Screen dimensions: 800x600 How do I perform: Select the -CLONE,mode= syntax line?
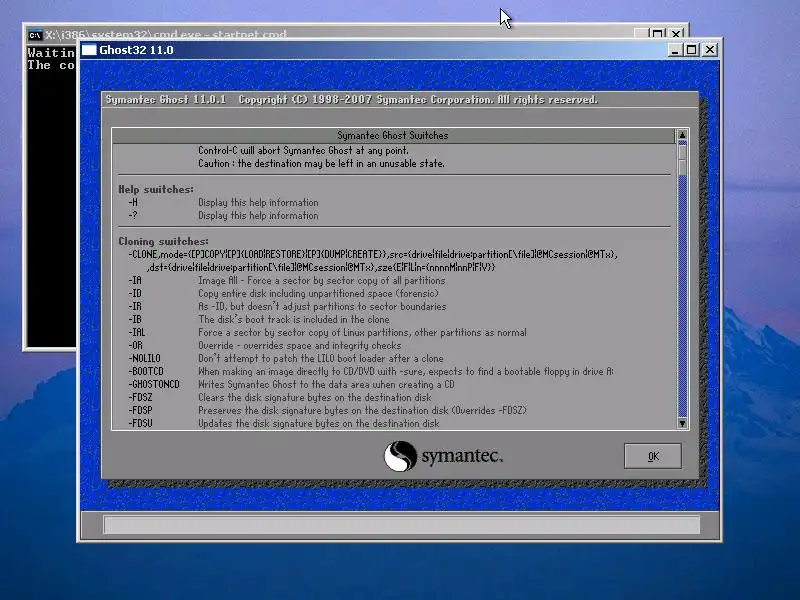pyautogui.click(x=373, y=255)
